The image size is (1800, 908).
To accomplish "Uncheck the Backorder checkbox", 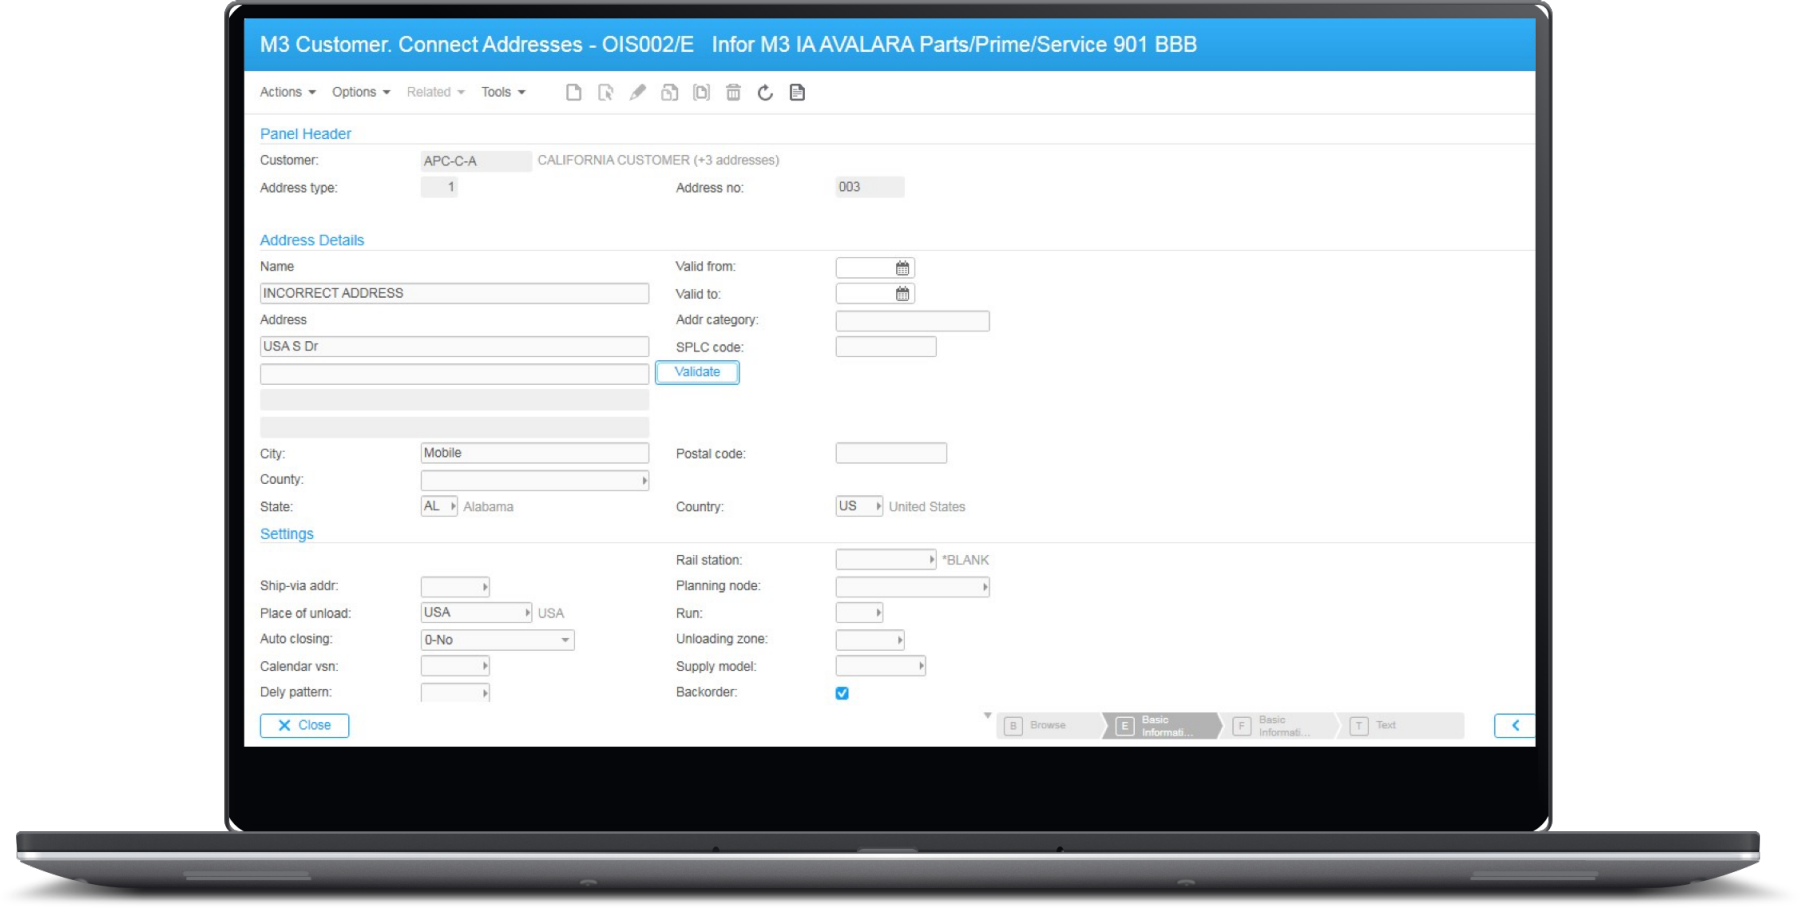I will pyautogui.click(x=842, y=693).
